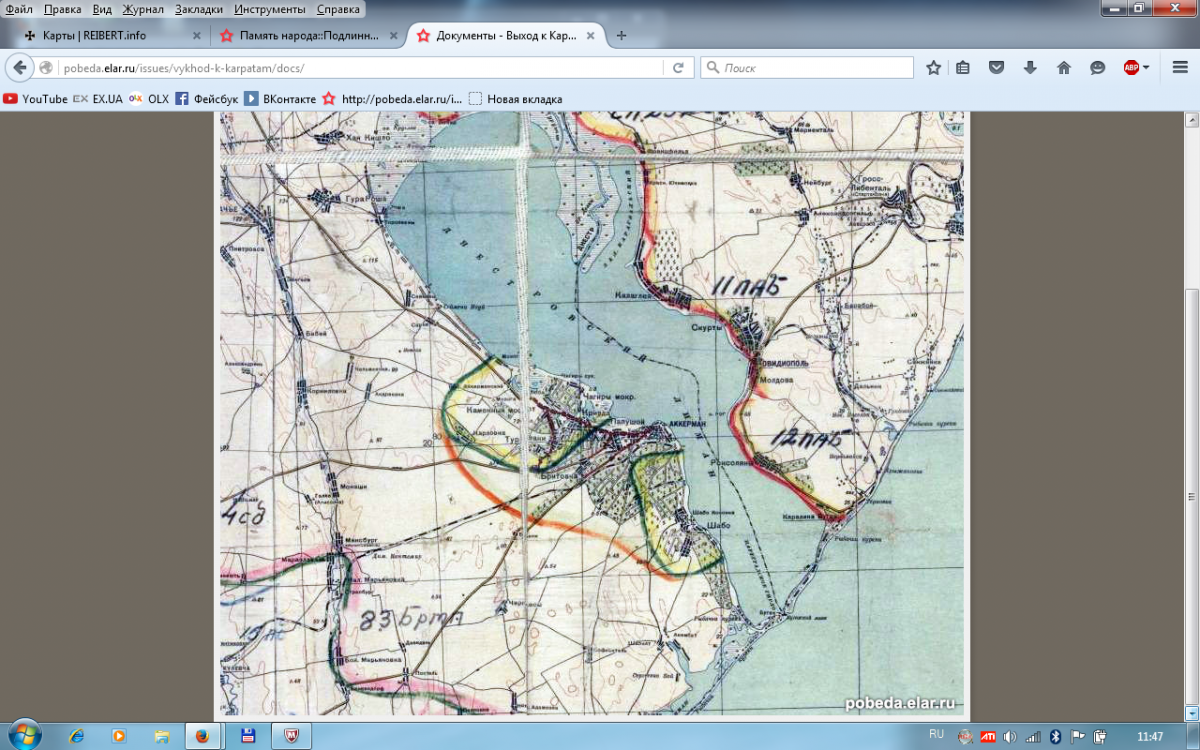Click the Adblock Plus ABP icon
Screen dimensions: 1200x750
(x=1131, y=68)
